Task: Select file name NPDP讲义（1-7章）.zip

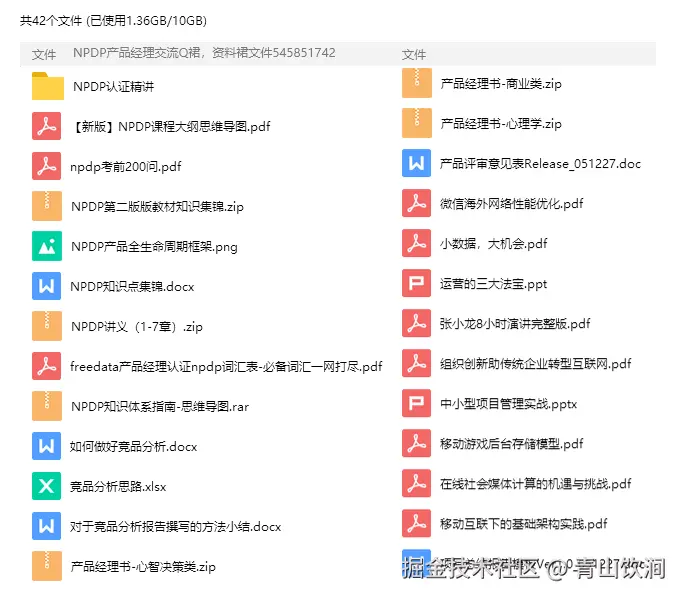Action: click(x=137, y=326)
